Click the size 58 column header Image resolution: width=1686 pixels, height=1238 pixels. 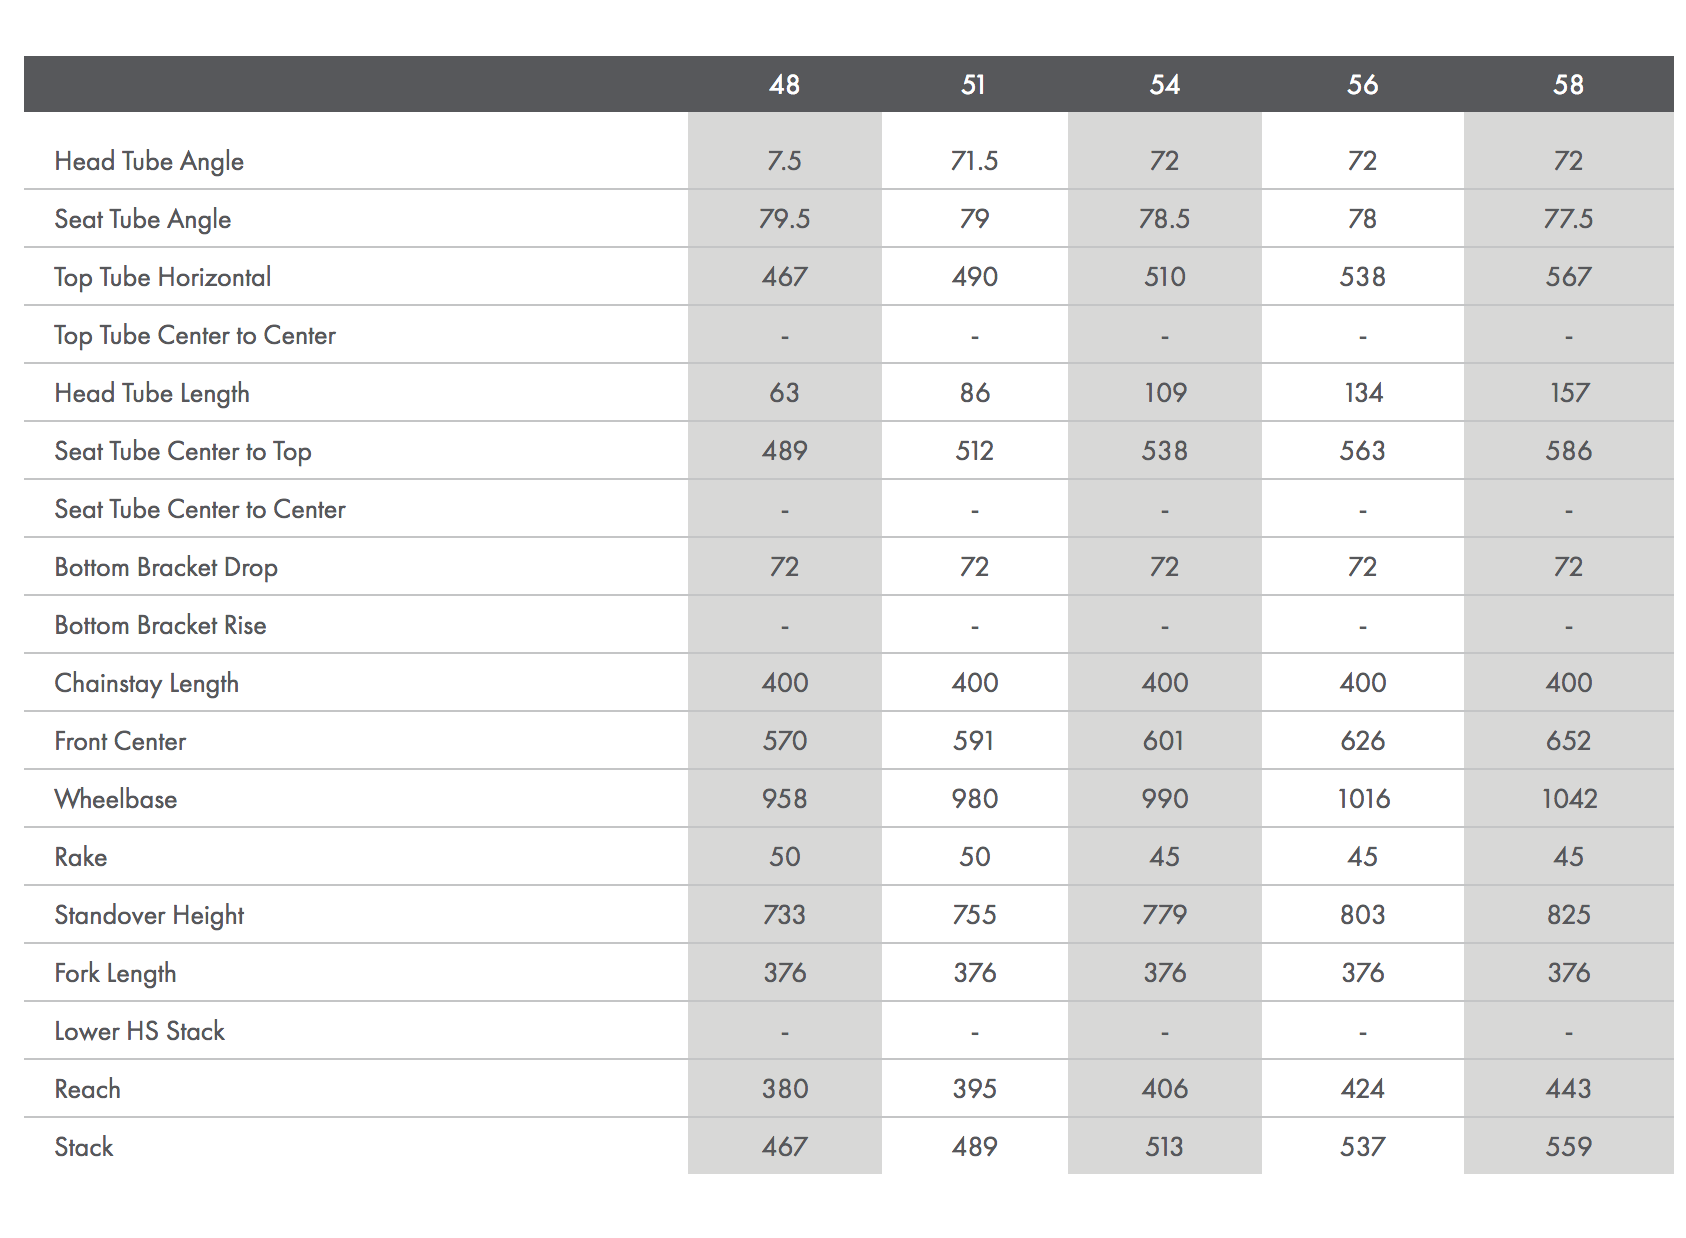(1568, 85)
